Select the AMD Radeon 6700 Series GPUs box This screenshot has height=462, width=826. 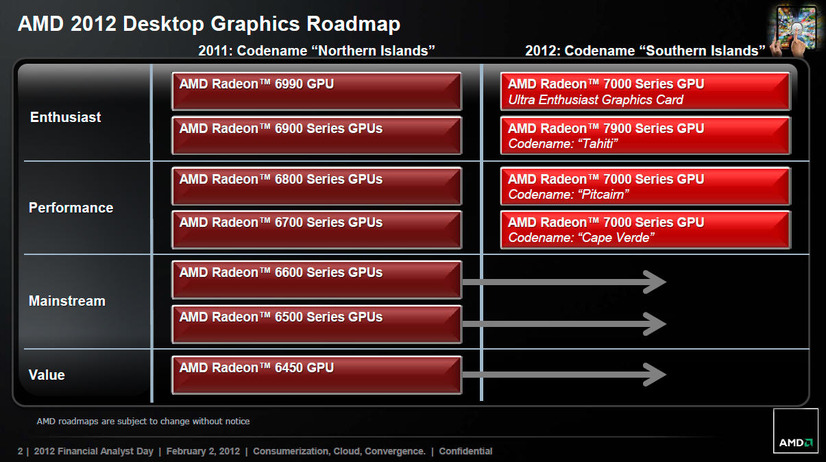click(317, 230)
